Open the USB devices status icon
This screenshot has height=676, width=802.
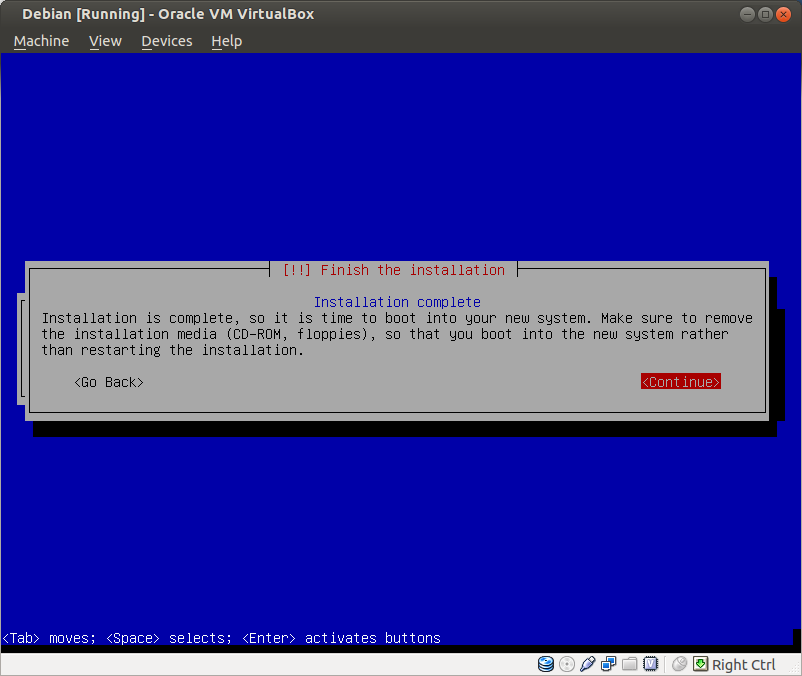(x=588, y=664)
